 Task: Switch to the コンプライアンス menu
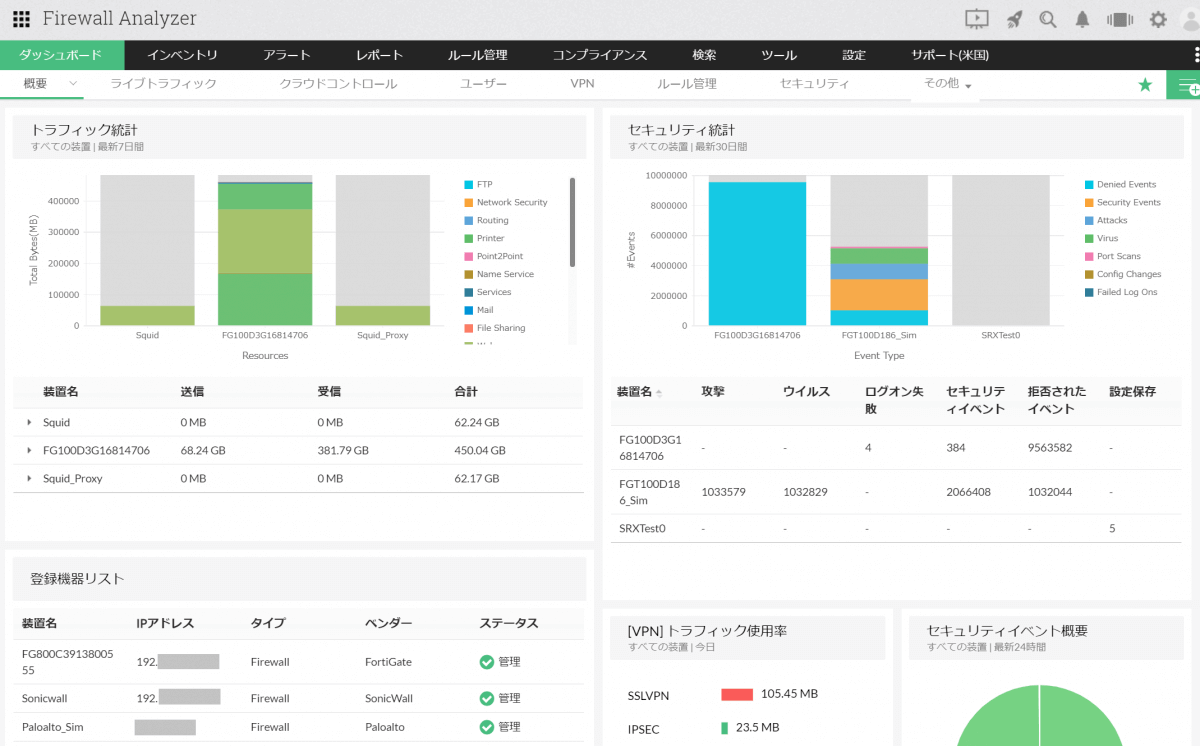[601, 55]
